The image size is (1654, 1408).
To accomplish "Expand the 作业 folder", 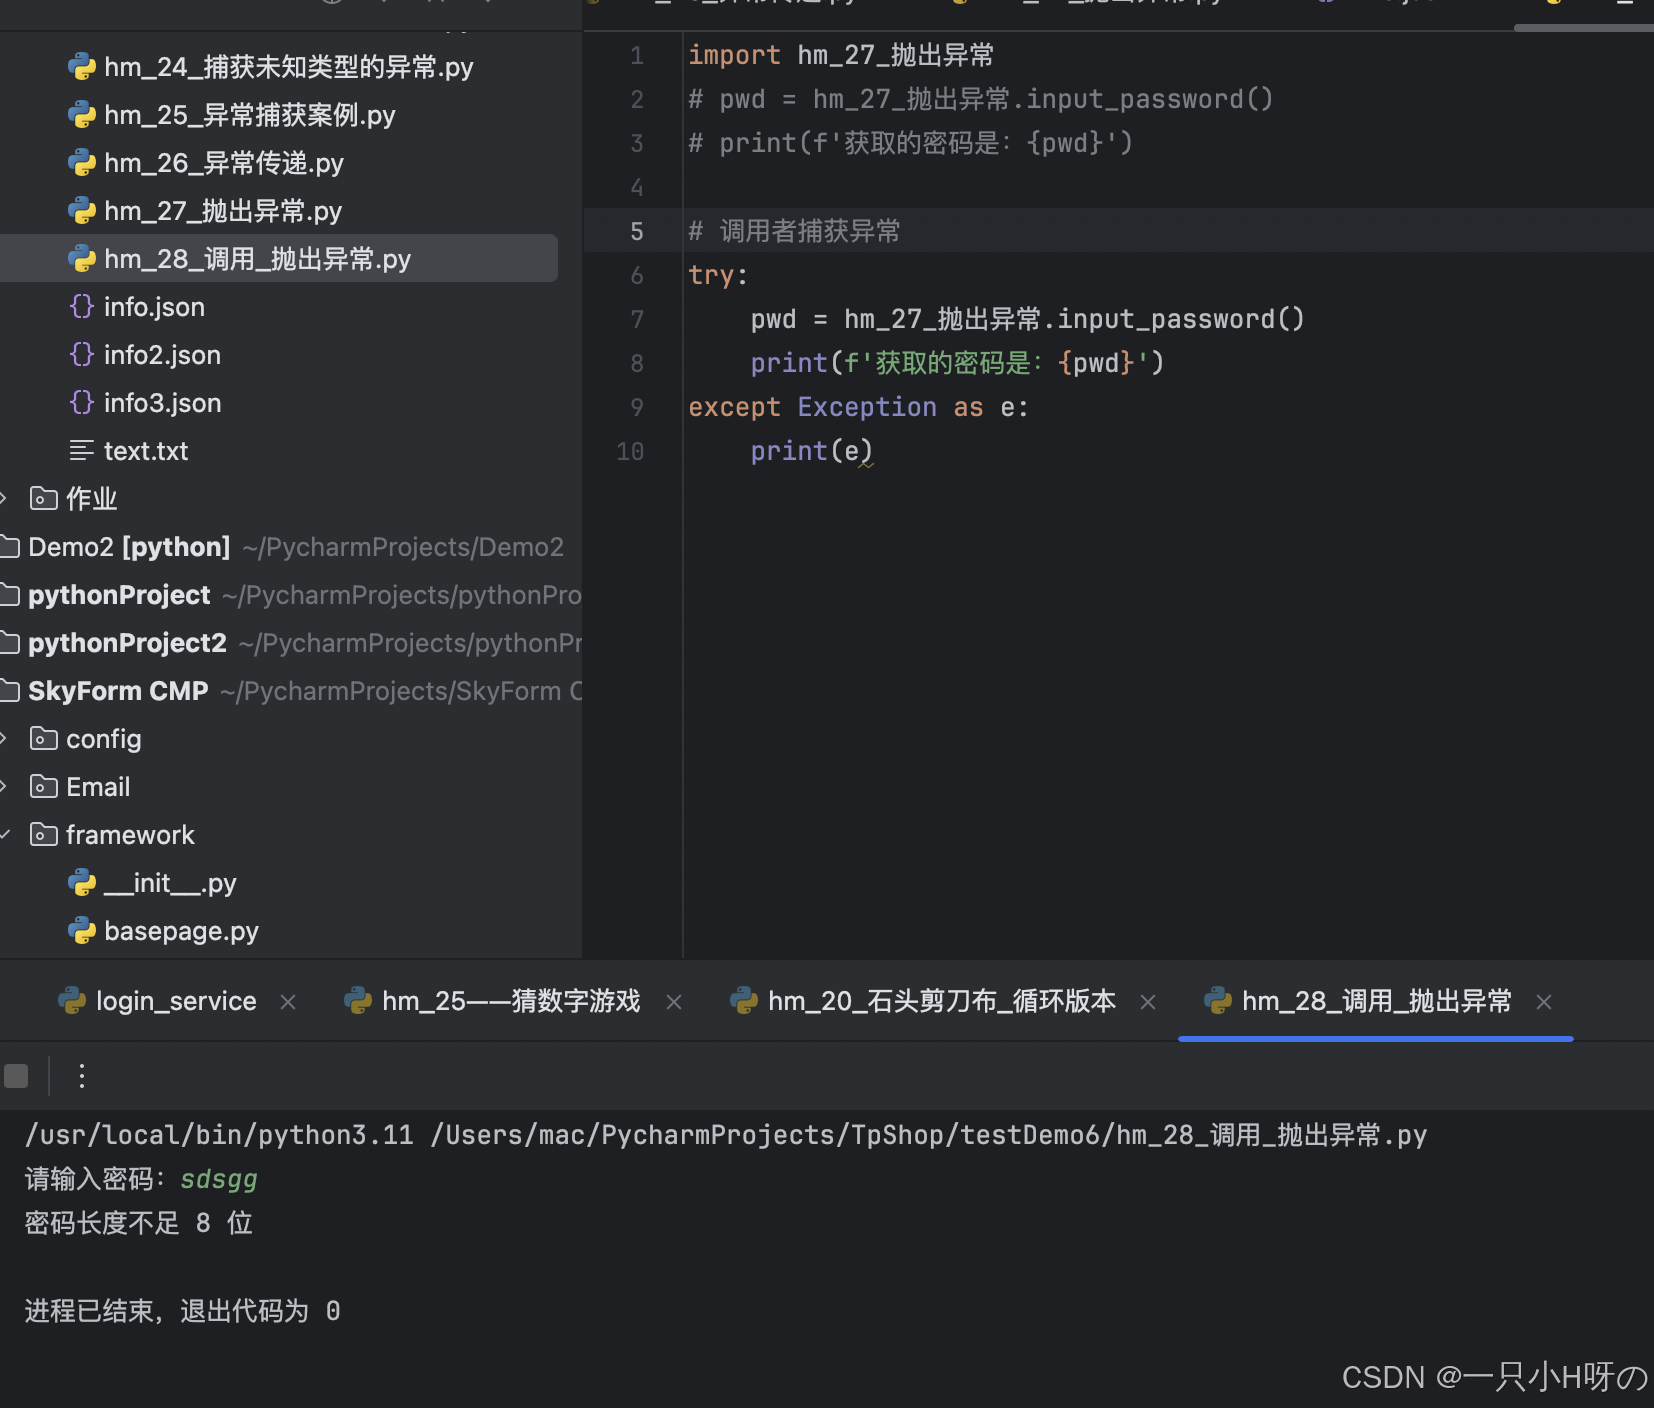I will (5, 498).
